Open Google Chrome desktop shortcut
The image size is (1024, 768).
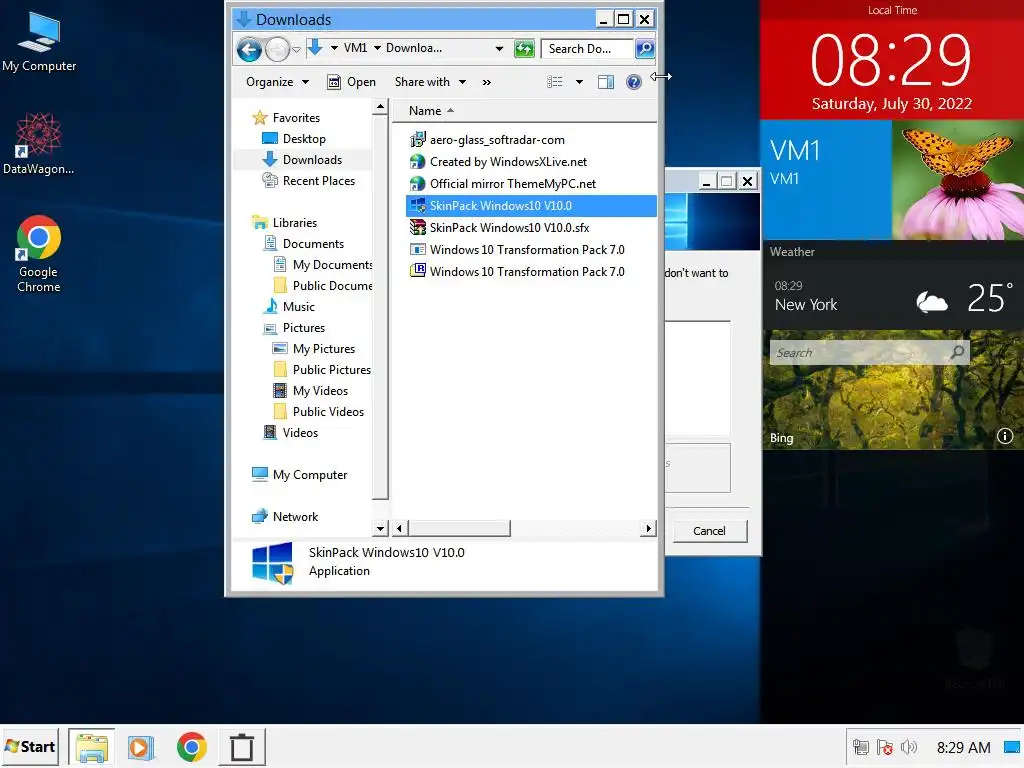click(39, 254)
